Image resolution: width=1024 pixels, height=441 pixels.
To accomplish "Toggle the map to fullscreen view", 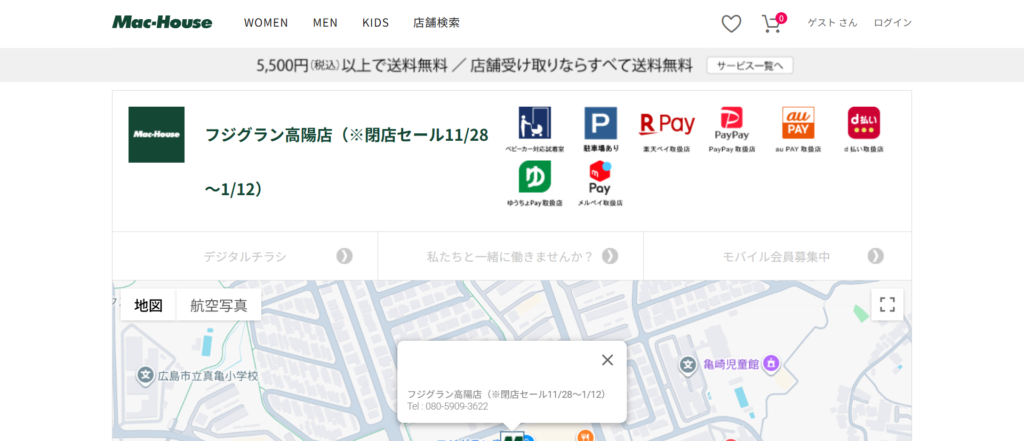I will pos(886,305).
